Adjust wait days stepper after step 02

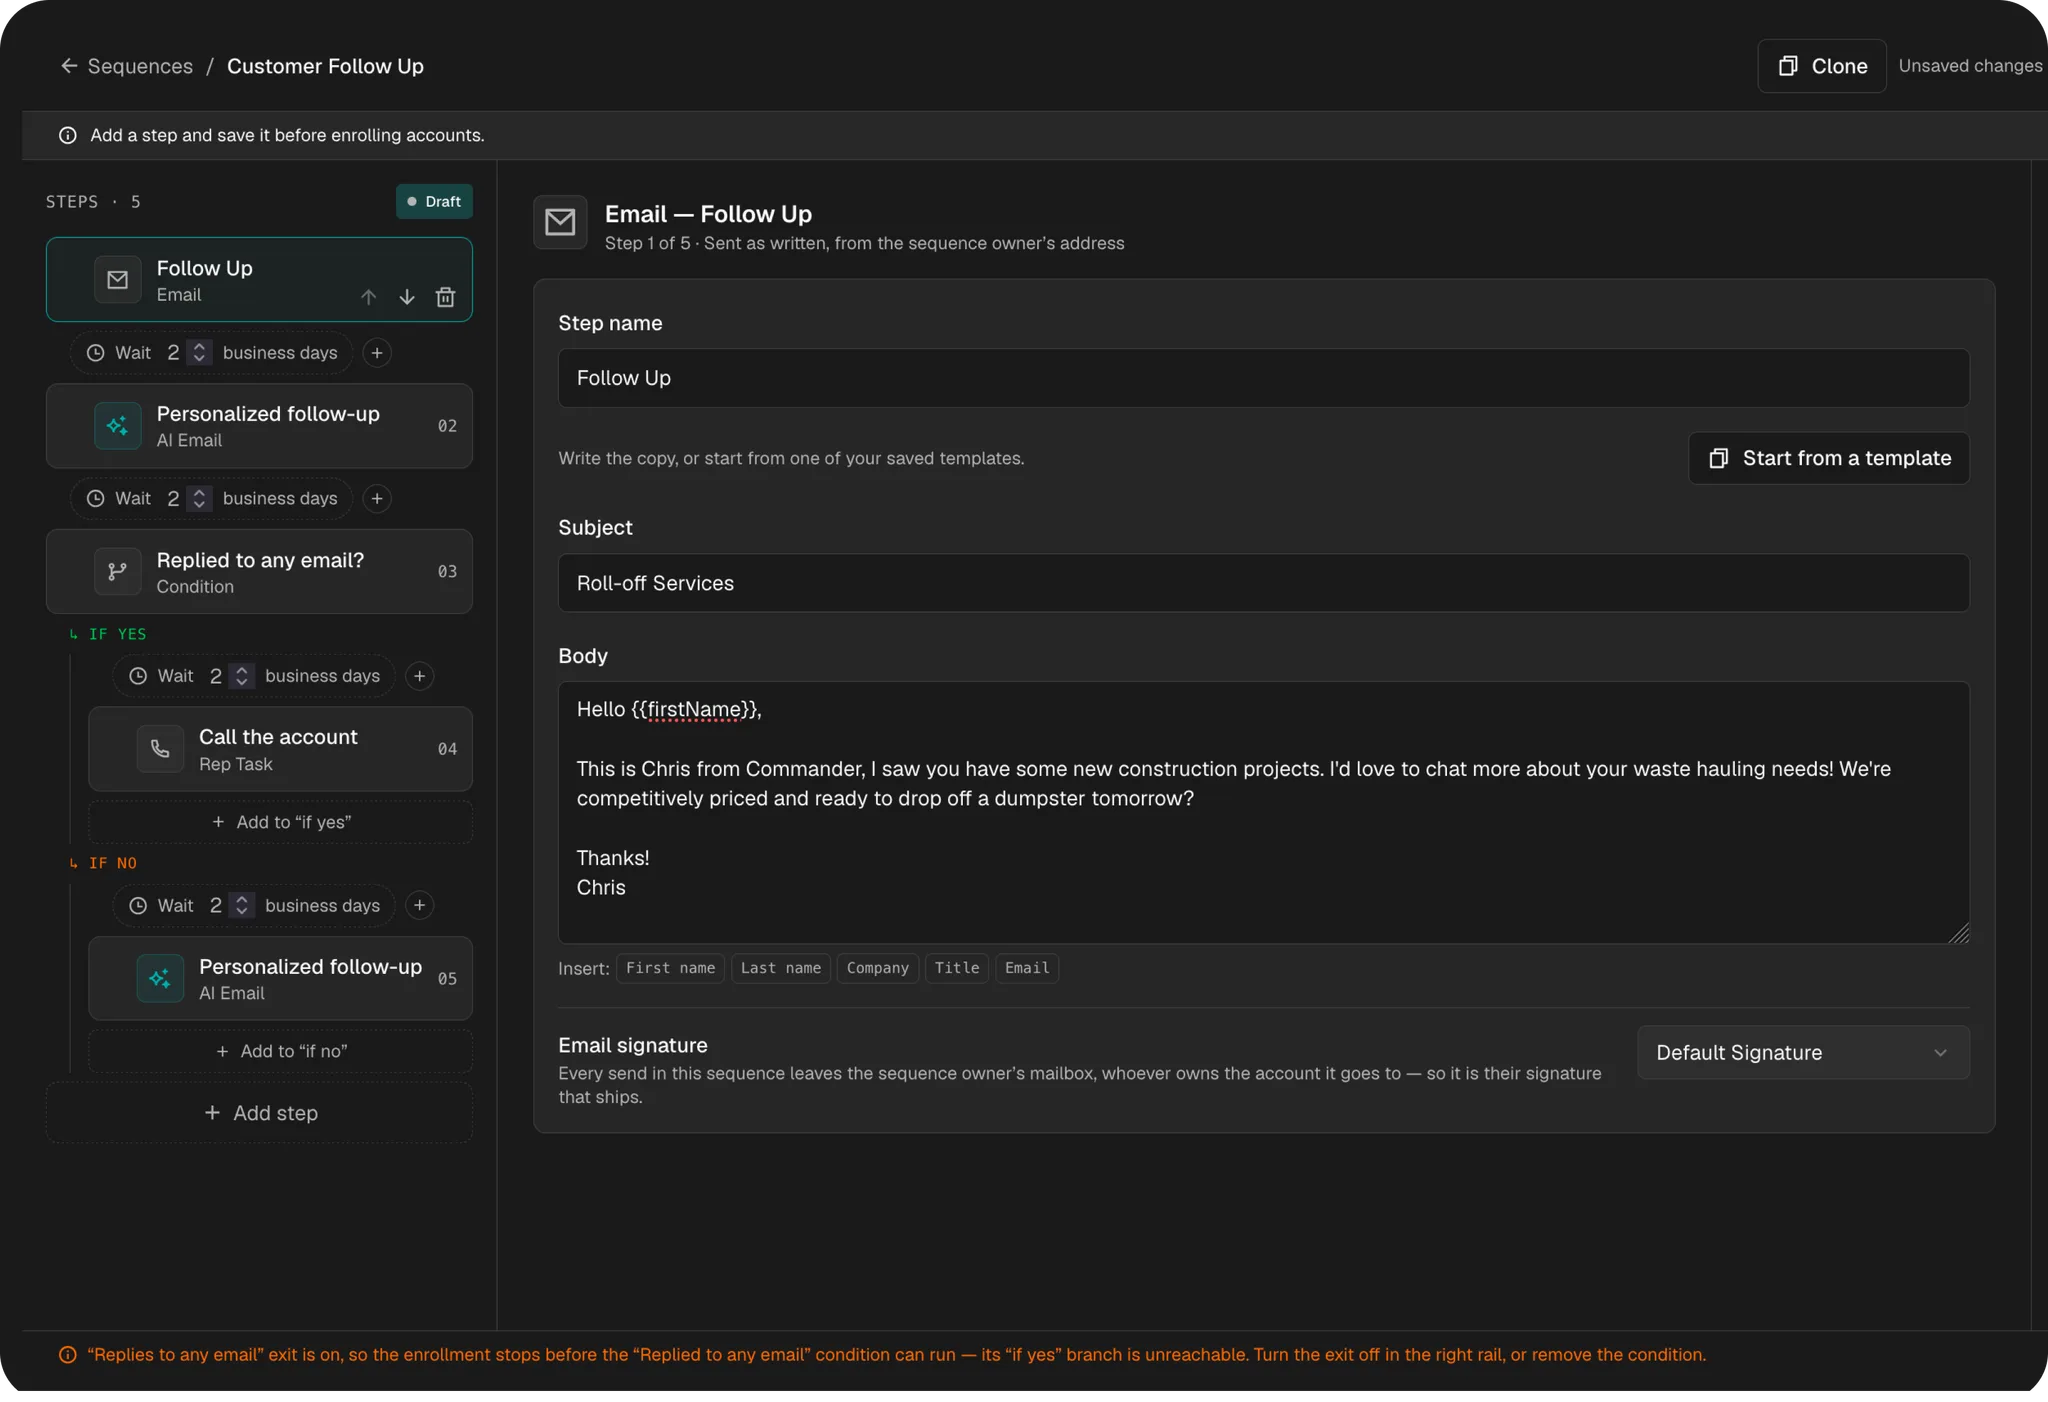(x=199, y=499)
